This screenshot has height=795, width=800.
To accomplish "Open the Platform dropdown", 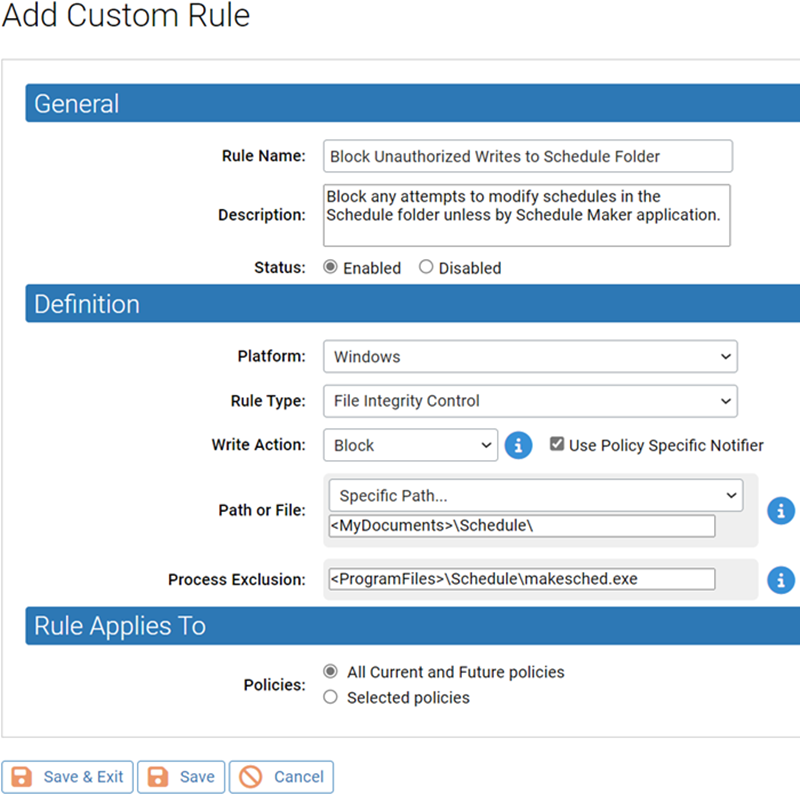I will [x=530, y=357].
